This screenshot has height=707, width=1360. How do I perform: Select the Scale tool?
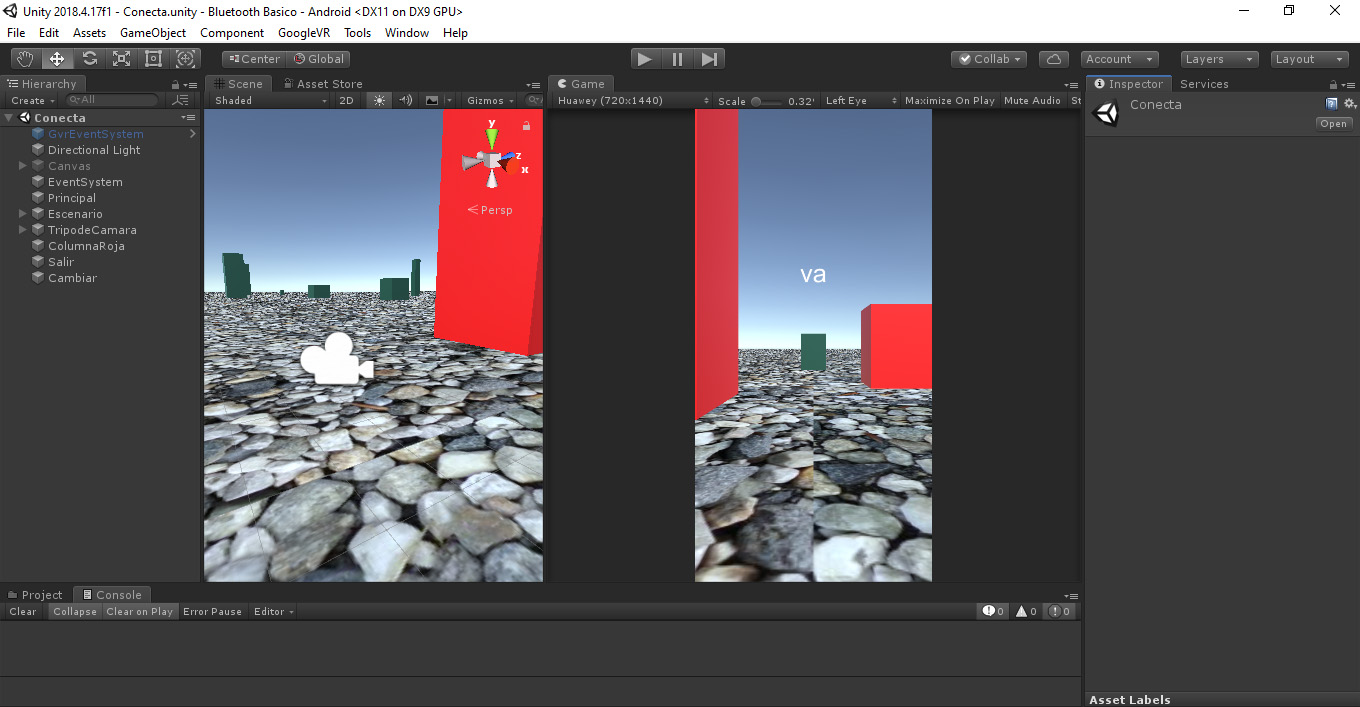[121, 59]
